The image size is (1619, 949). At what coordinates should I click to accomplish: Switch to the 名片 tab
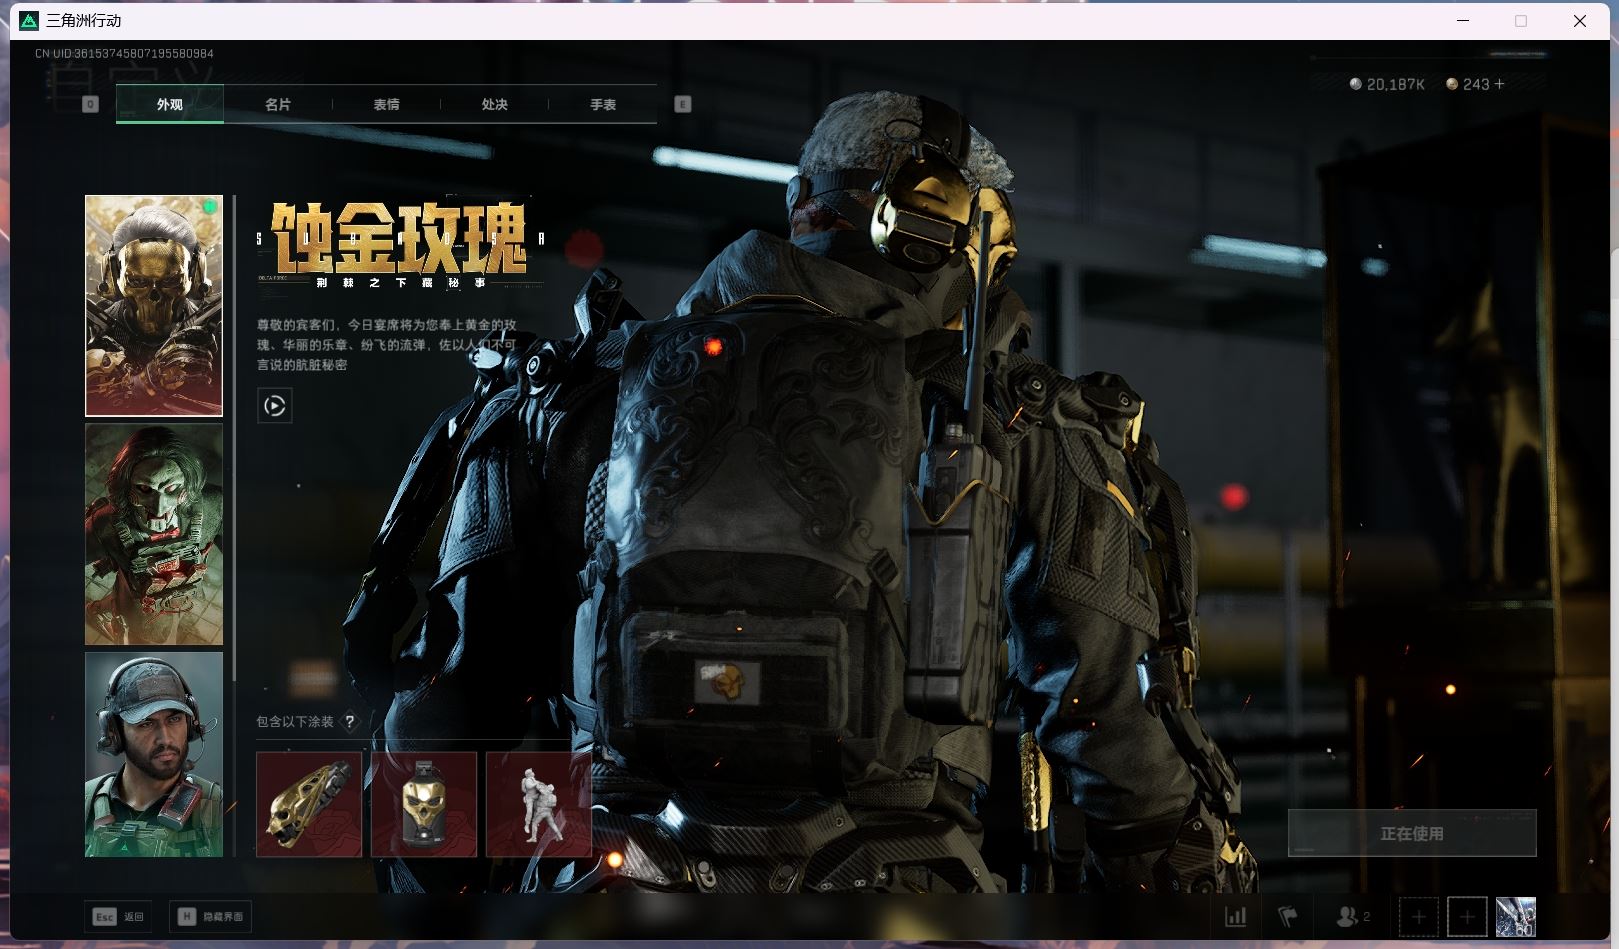pos(278,104)
